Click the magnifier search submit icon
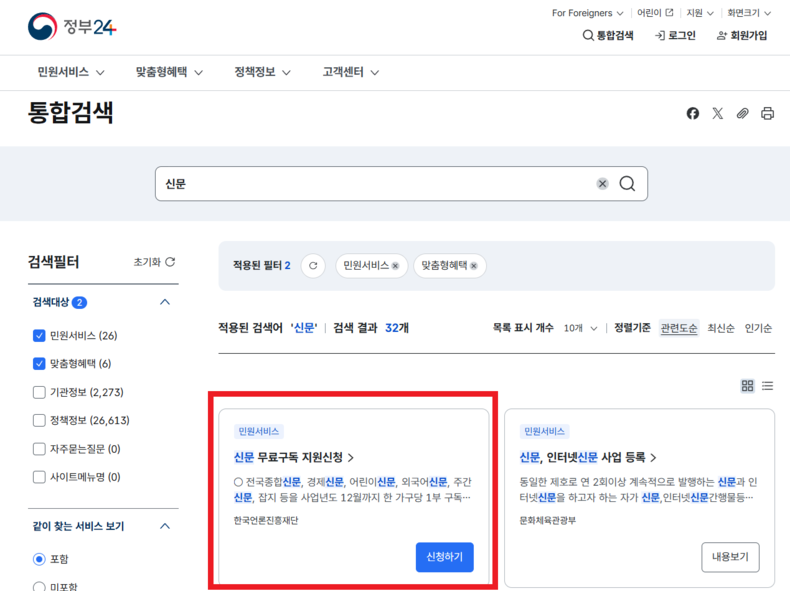This screenshot has height=591, width=790. 627,184
